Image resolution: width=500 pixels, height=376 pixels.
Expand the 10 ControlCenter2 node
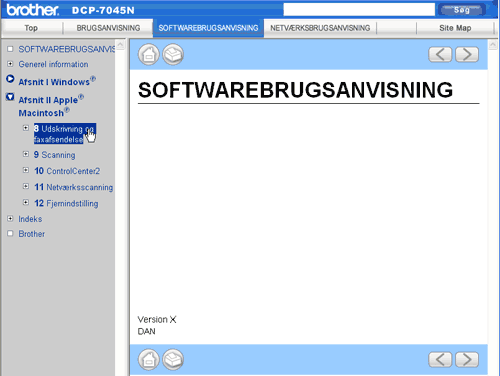pos(26,170)
